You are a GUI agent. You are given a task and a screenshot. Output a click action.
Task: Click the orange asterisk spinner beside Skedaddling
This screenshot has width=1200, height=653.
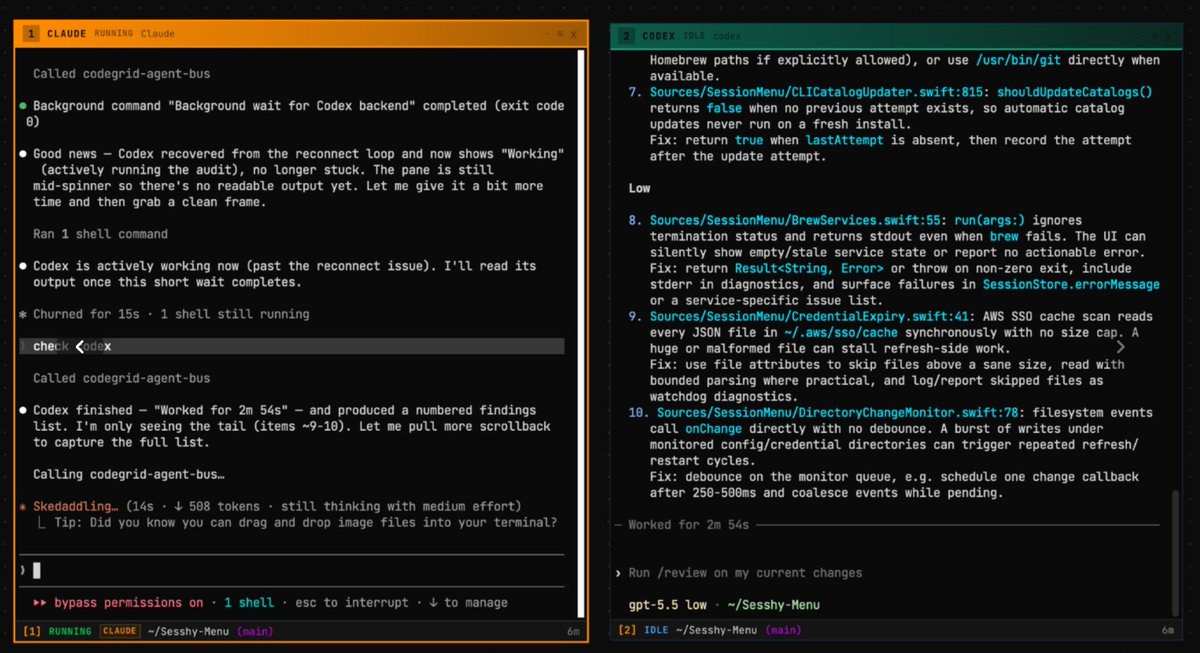click(x=22, y=506)
